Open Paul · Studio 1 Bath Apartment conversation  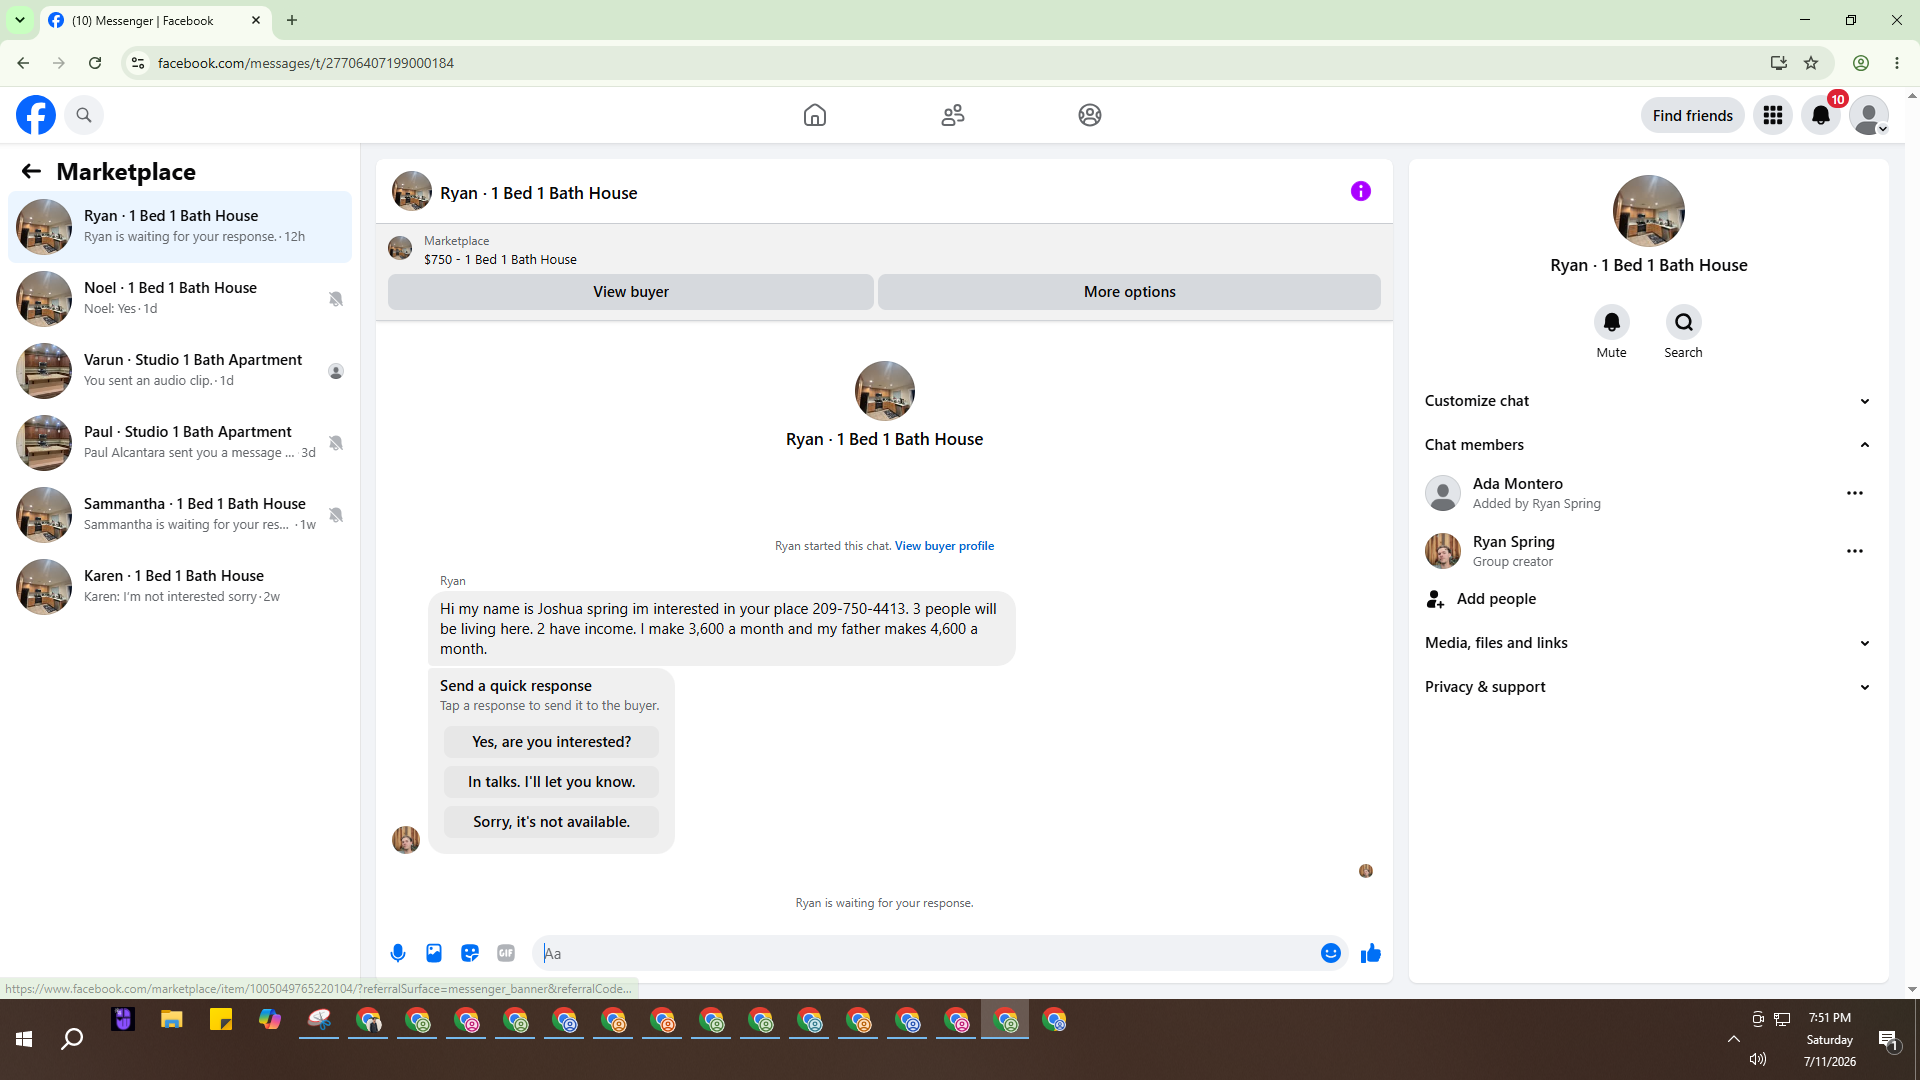[x=180, y=443]
